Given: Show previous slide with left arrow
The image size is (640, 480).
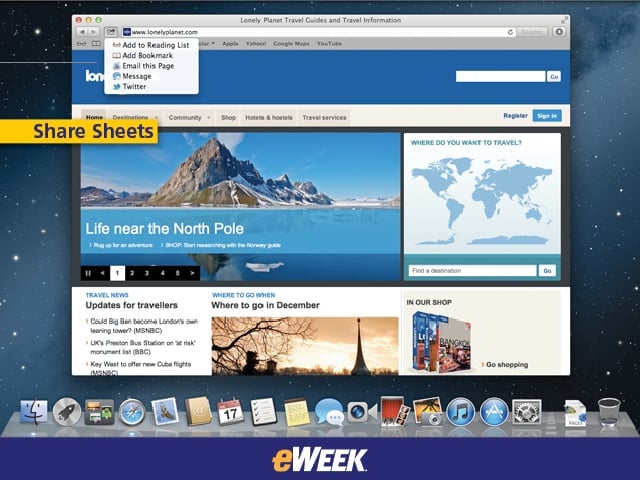Looking at the screenshot, I should (x=102, y=273).
